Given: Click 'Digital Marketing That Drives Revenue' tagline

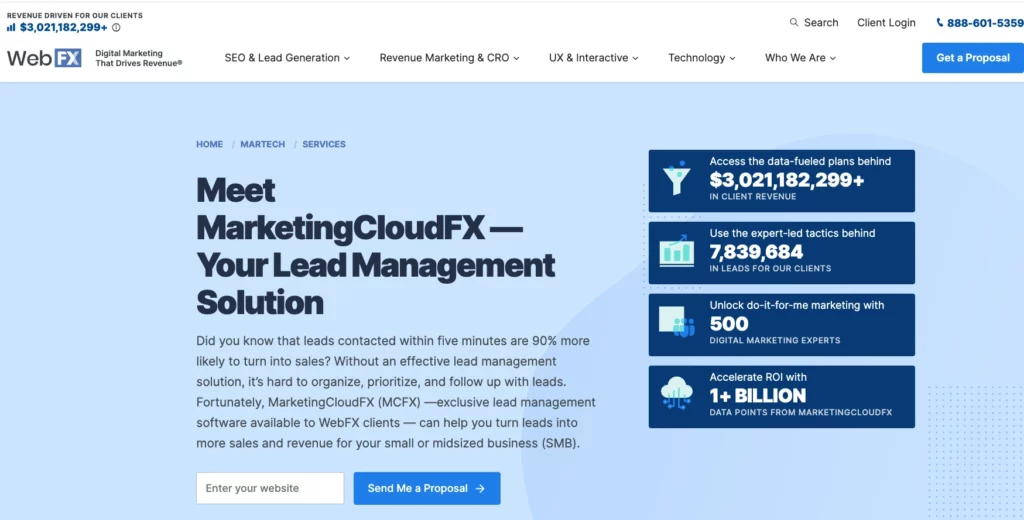Looking at the screenshot, I should coord(138,58).
